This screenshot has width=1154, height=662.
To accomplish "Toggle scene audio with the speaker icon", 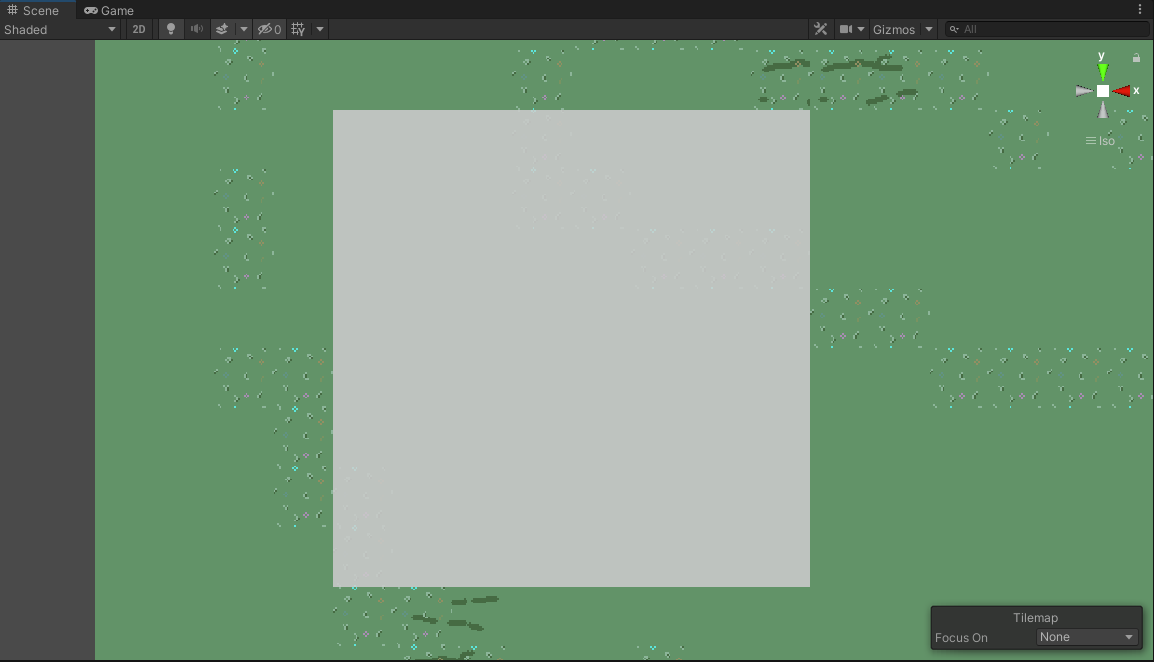I will click(x=197, y=29).
